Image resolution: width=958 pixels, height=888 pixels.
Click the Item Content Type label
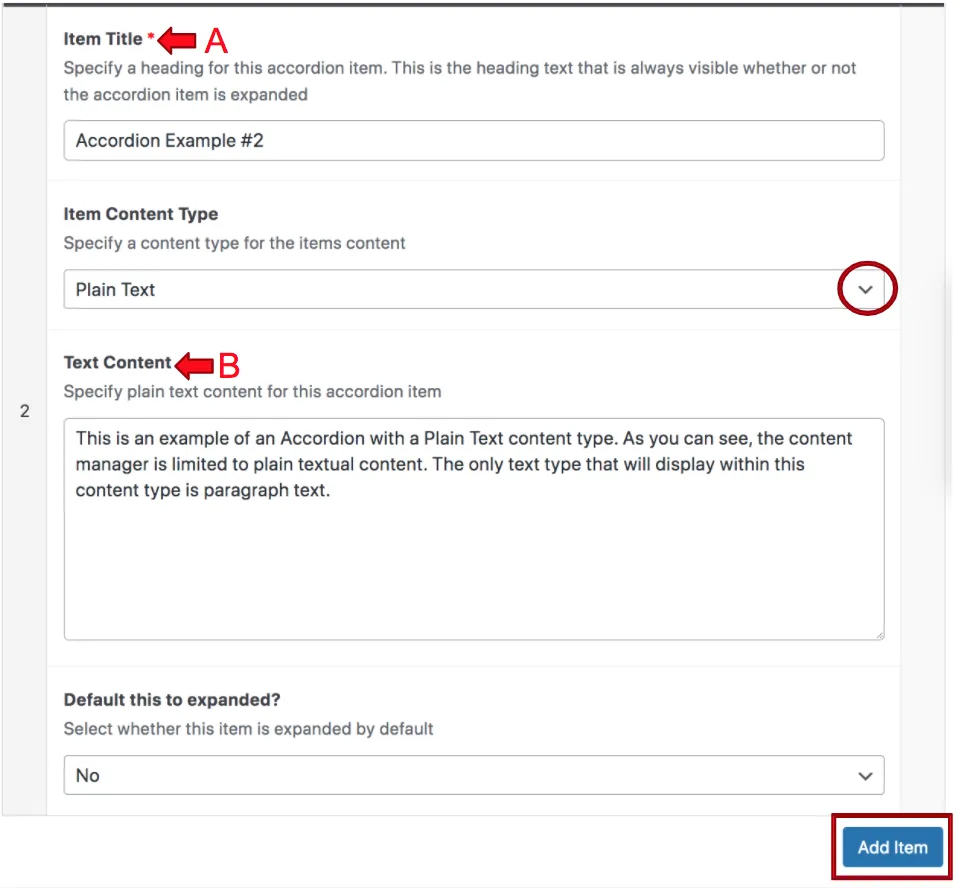click(141, 214)
